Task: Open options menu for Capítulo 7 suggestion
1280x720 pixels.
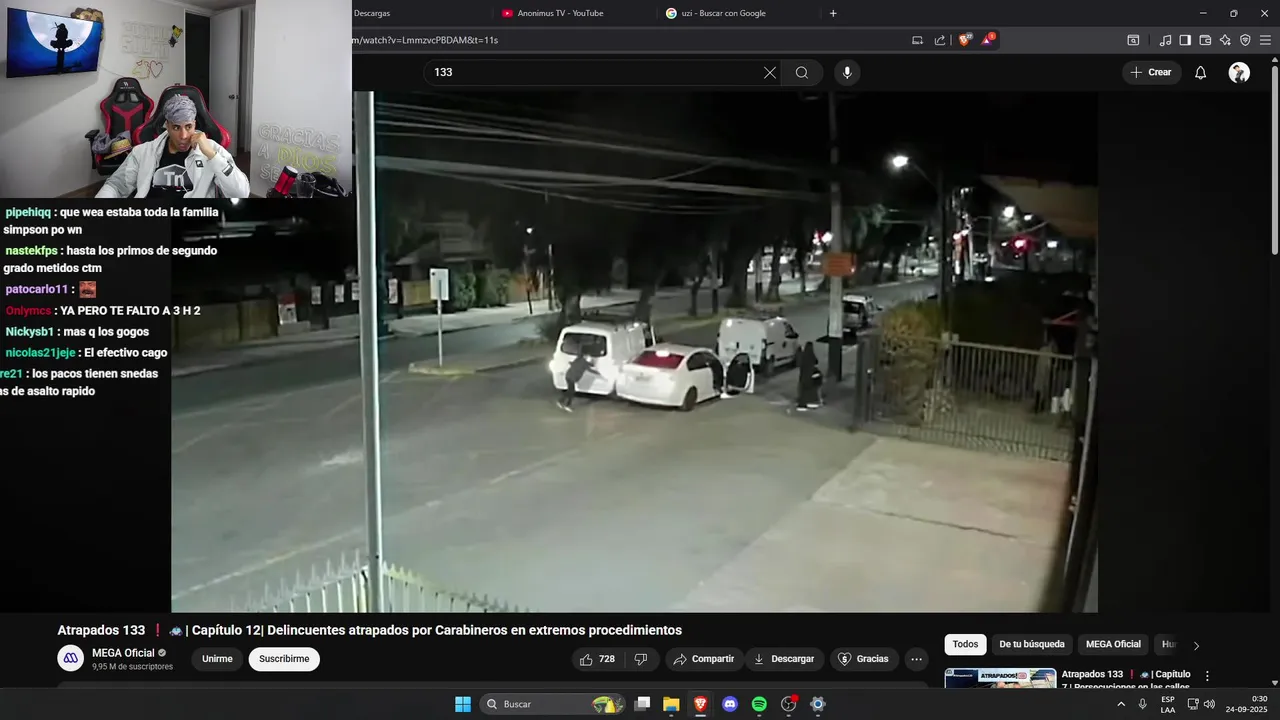Action: coord(1207,676)
